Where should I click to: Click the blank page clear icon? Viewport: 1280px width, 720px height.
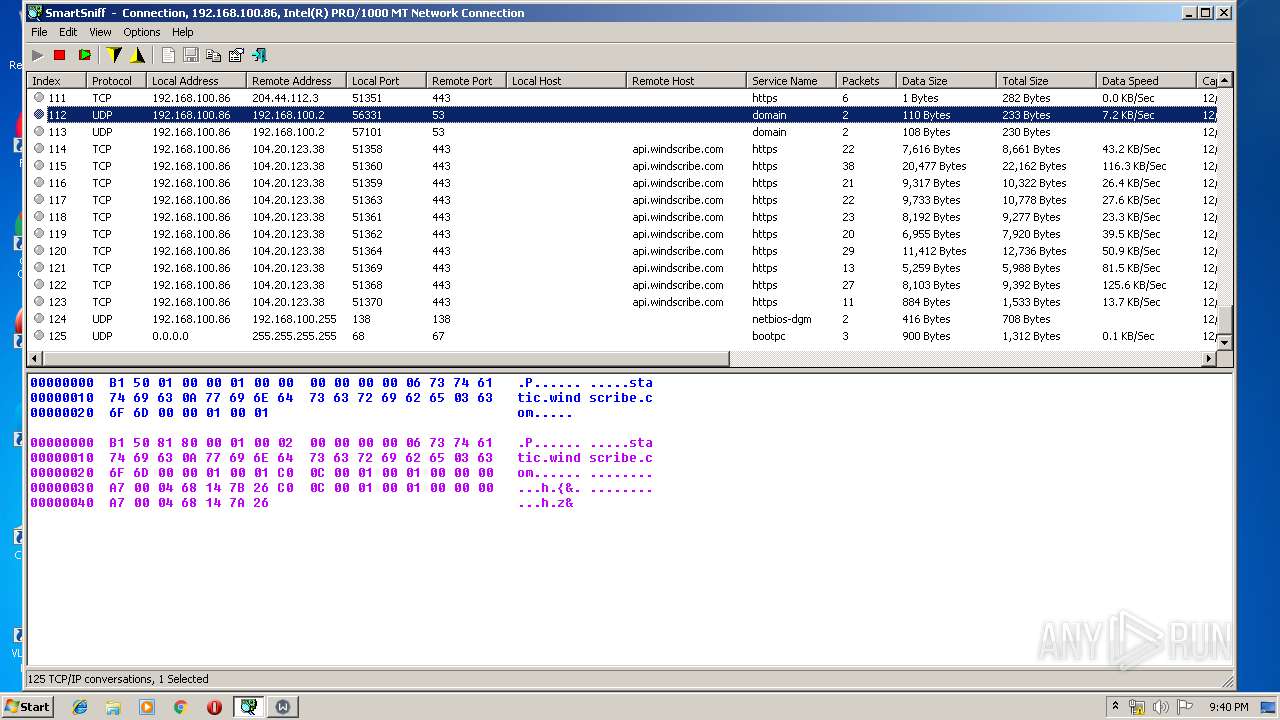click(168, 55)
